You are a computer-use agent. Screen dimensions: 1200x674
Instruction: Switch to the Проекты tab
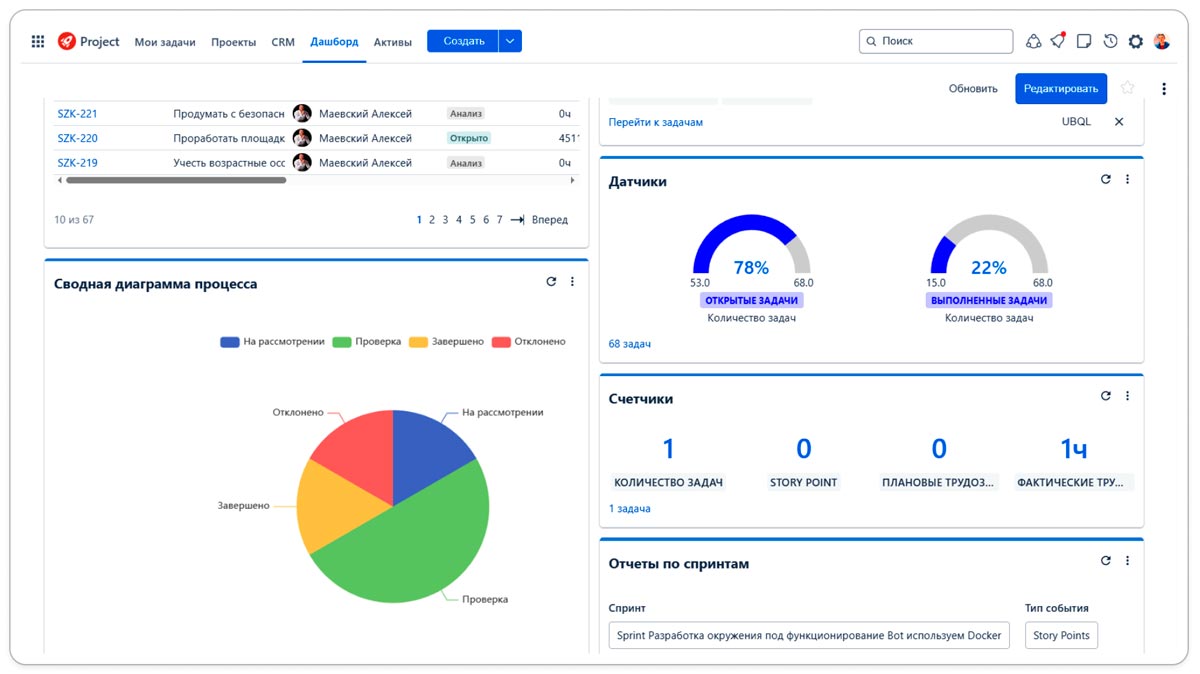tap(233, 42)
